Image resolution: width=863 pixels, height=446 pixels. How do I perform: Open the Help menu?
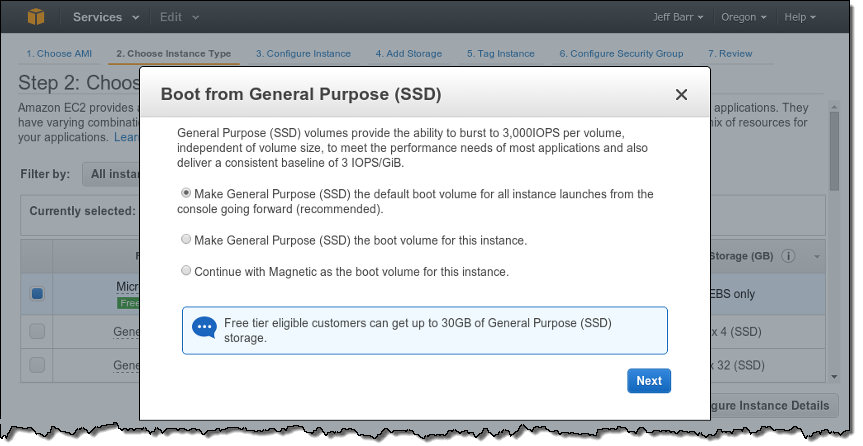(x=801, y=18)
